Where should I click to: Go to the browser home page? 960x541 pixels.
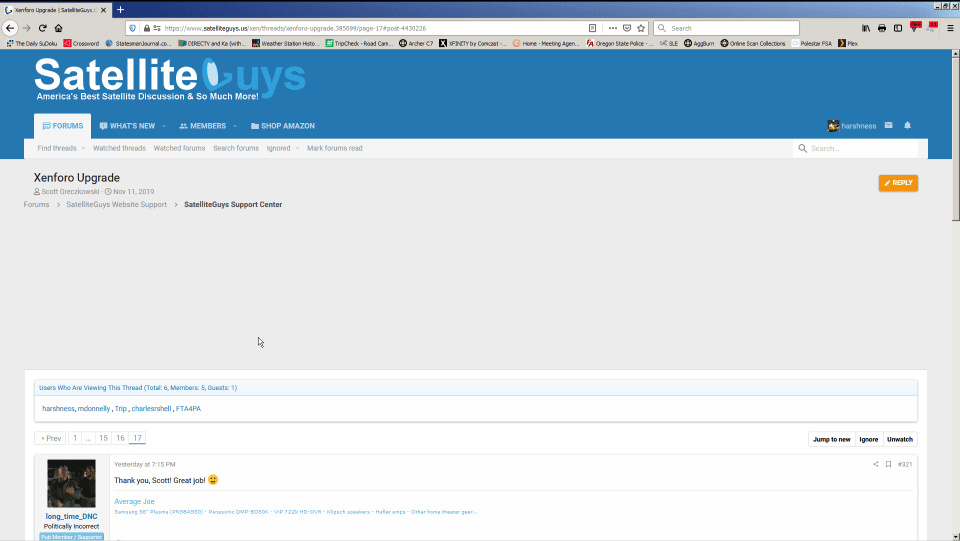pos(59,28)
